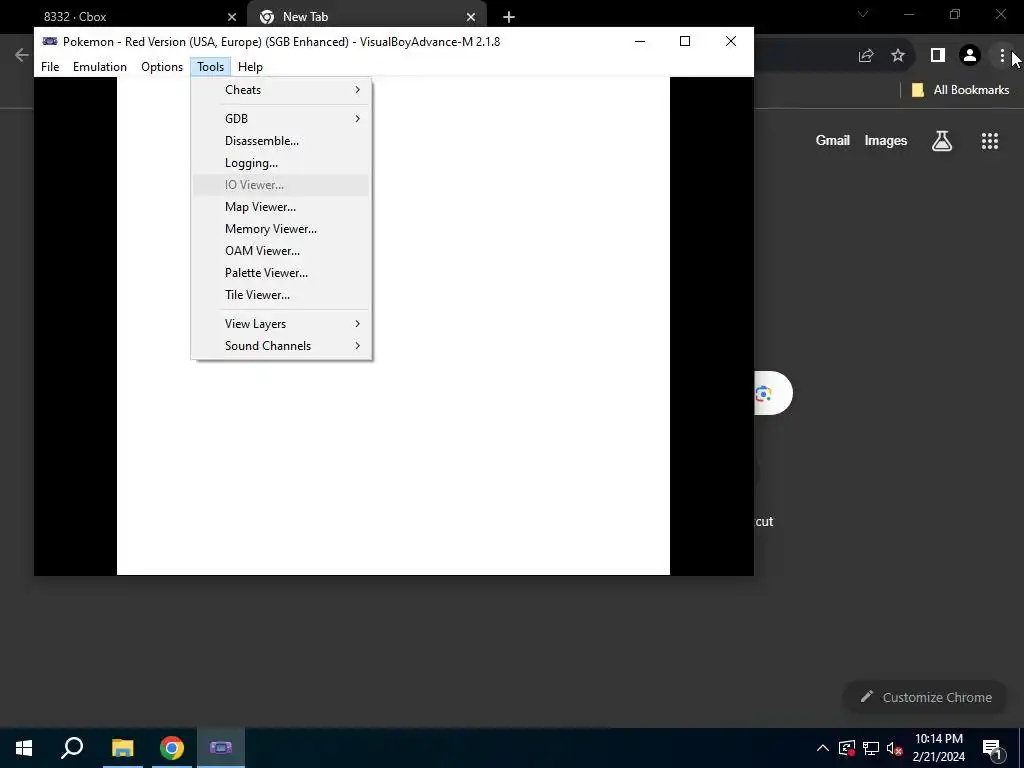Open the Tile Viewer... tool

point(281,295)
